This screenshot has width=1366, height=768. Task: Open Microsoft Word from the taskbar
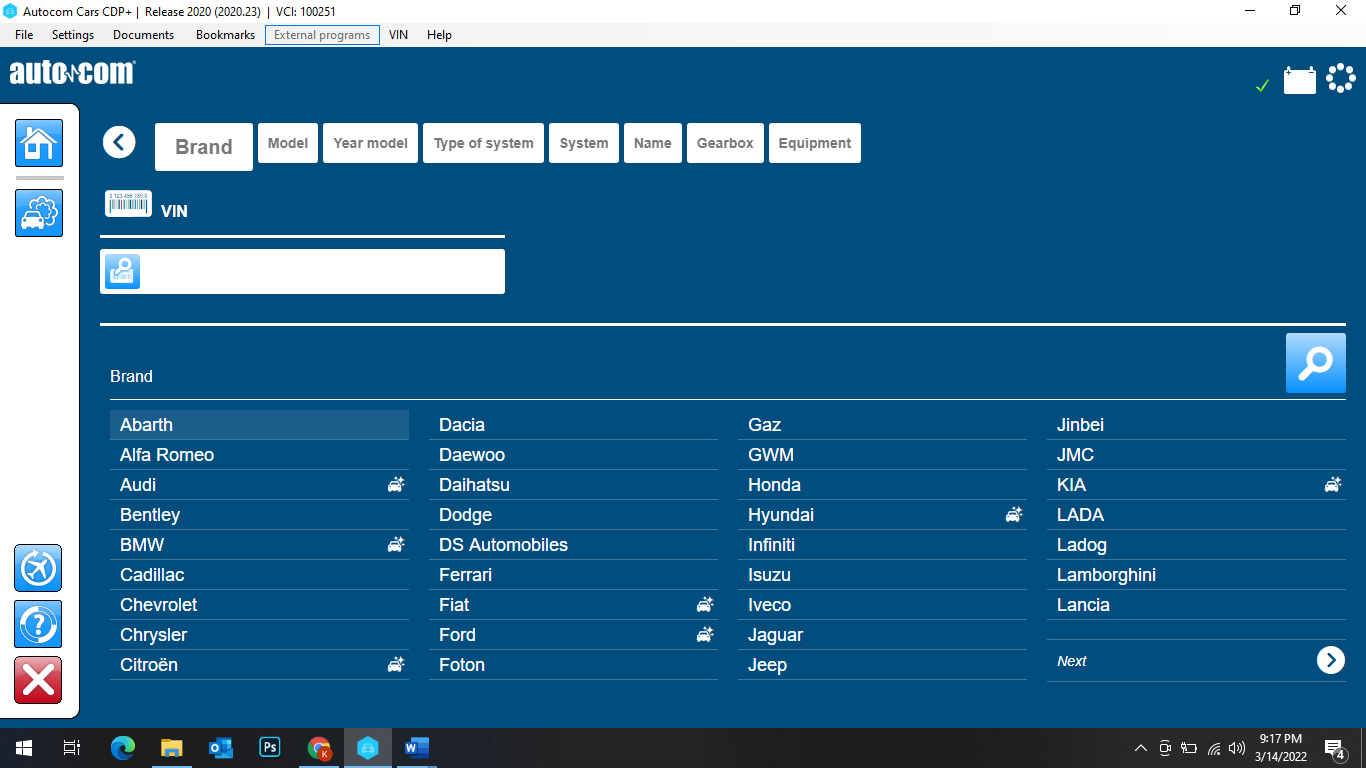tap(416, 747)
